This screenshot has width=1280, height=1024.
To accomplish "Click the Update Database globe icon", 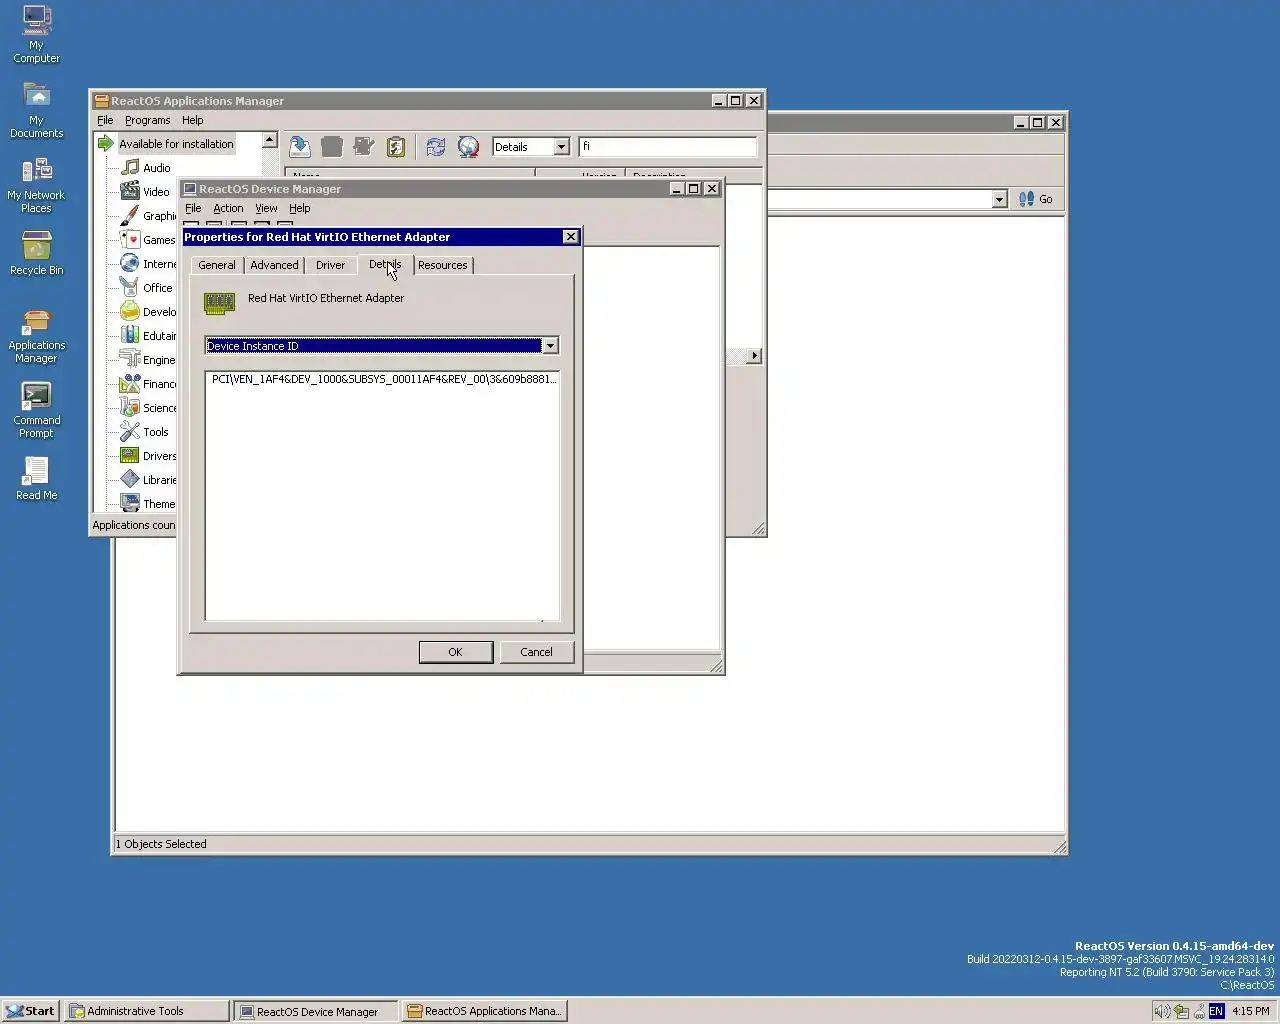I will 468,147.
